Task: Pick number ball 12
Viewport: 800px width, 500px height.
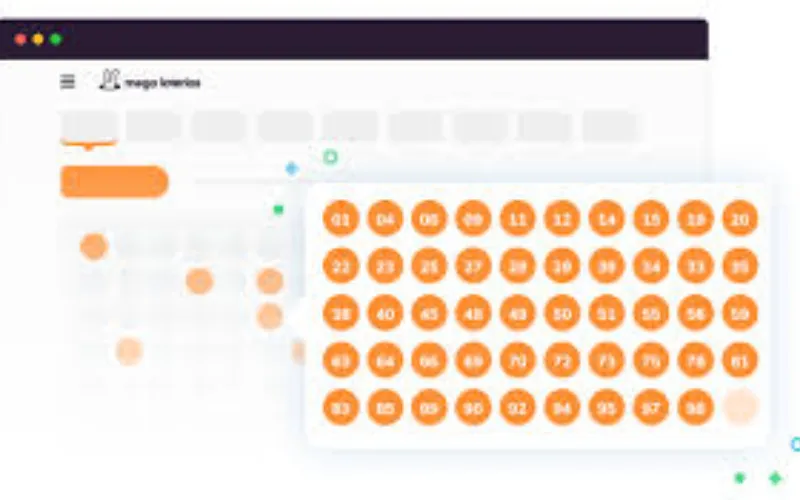Action: tap(562, 218)
